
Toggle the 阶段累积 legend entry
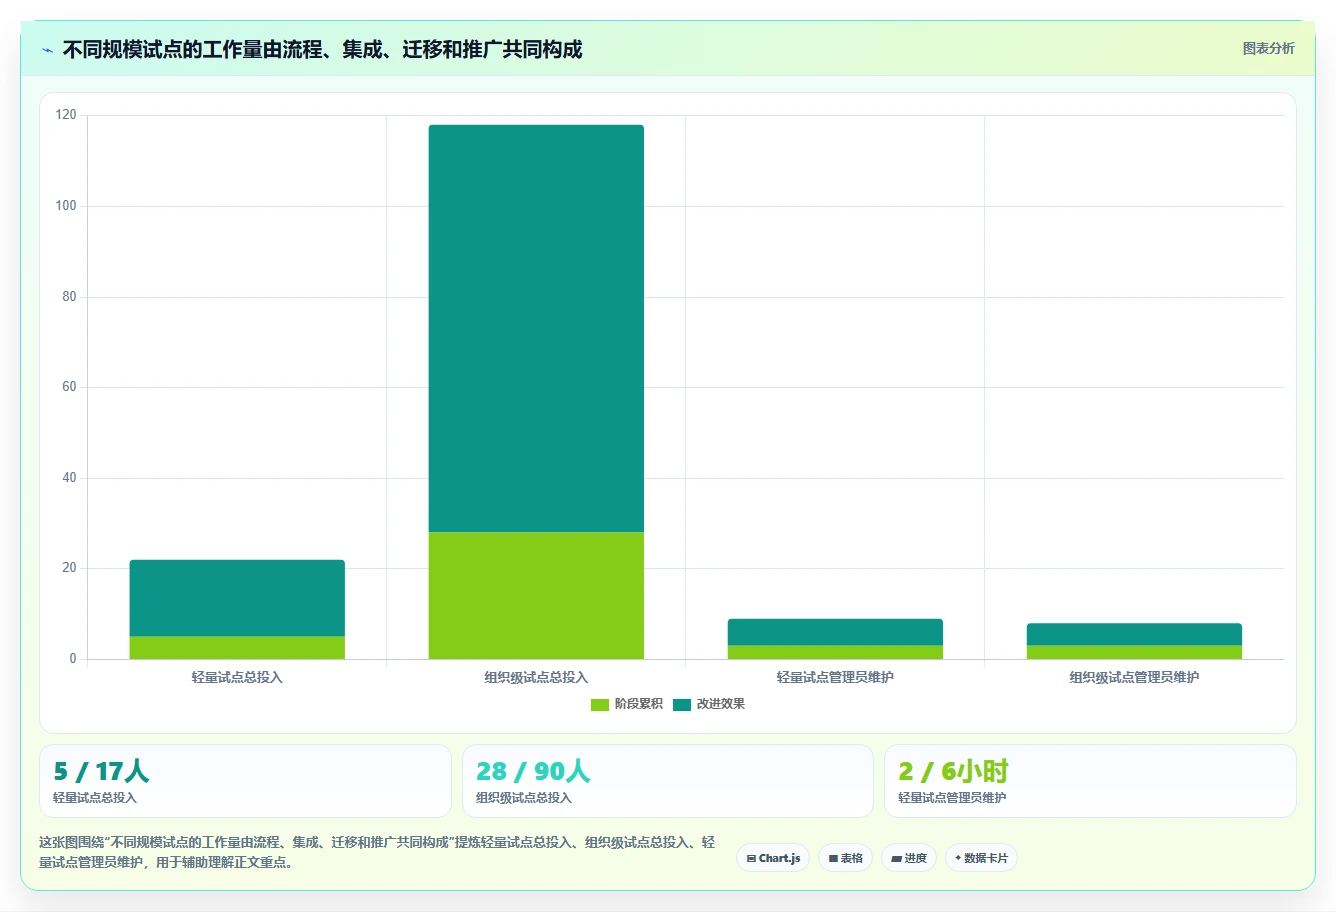(627, 704)
